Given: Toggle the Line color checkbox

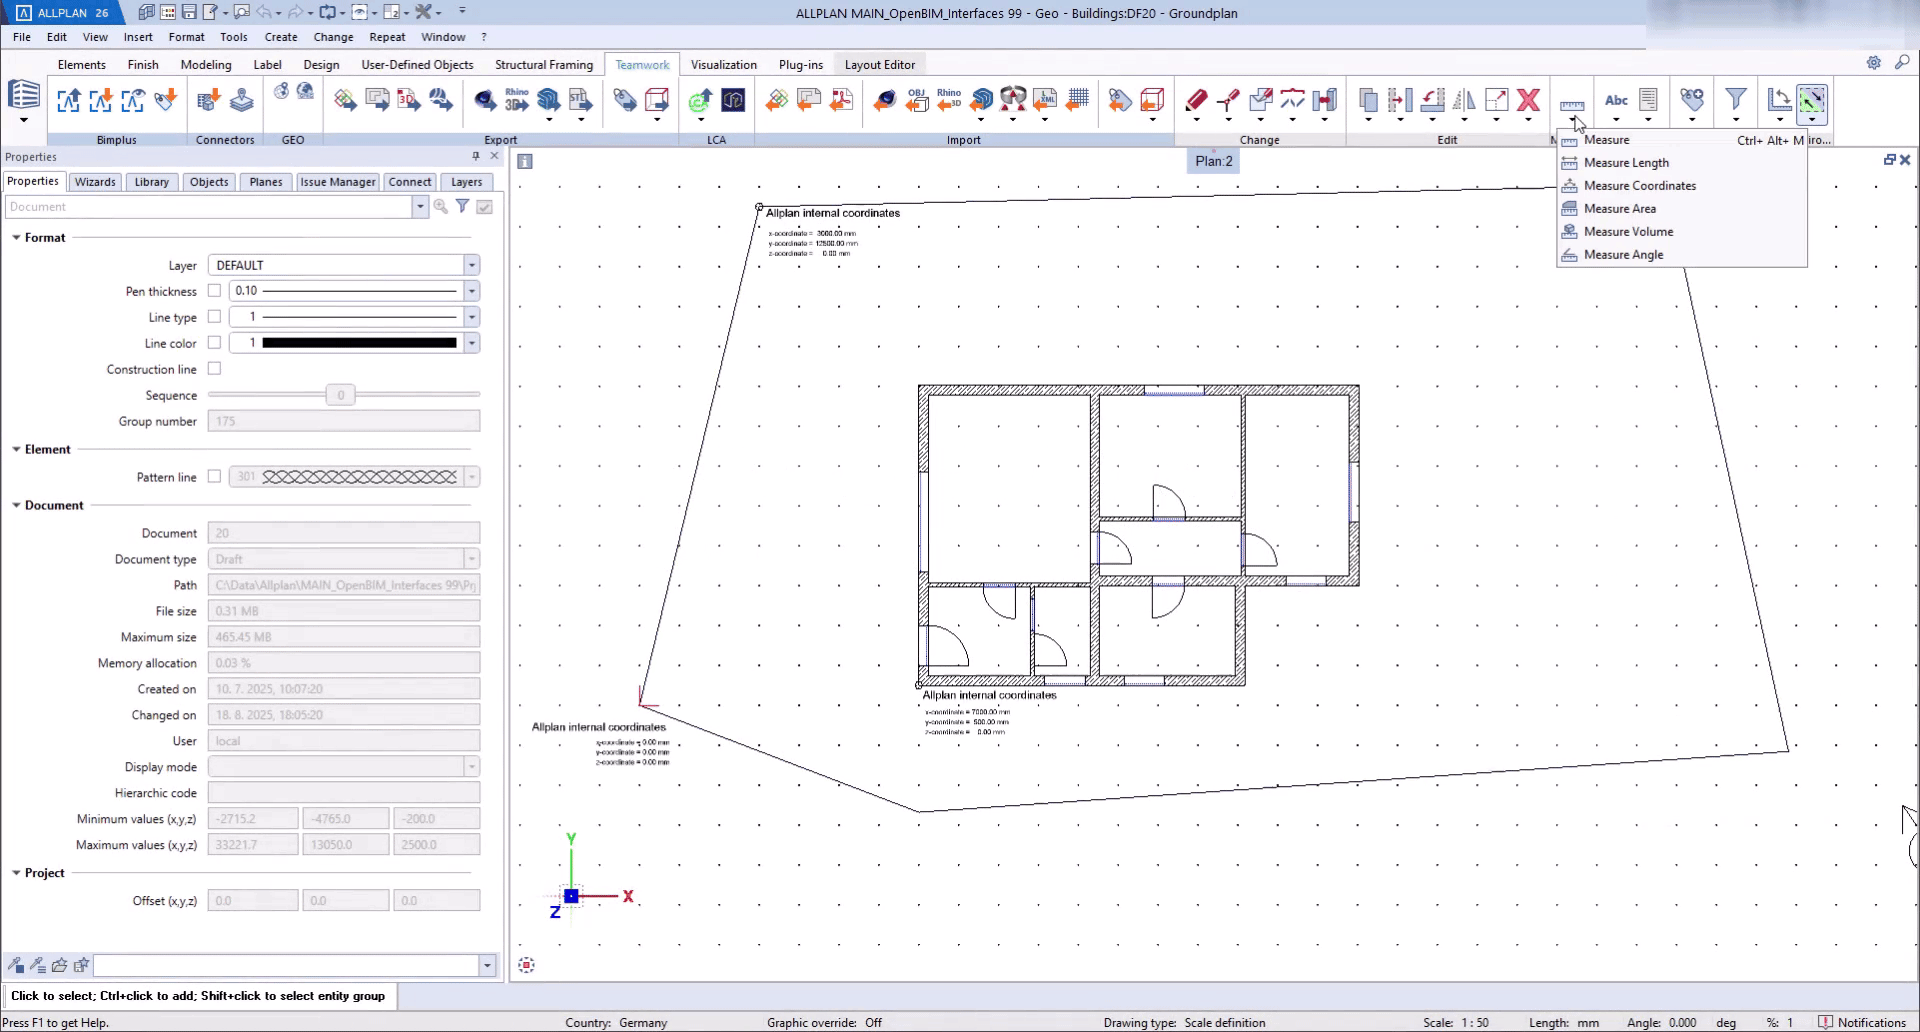Looking at the screenshot, I should pos(214,343).
